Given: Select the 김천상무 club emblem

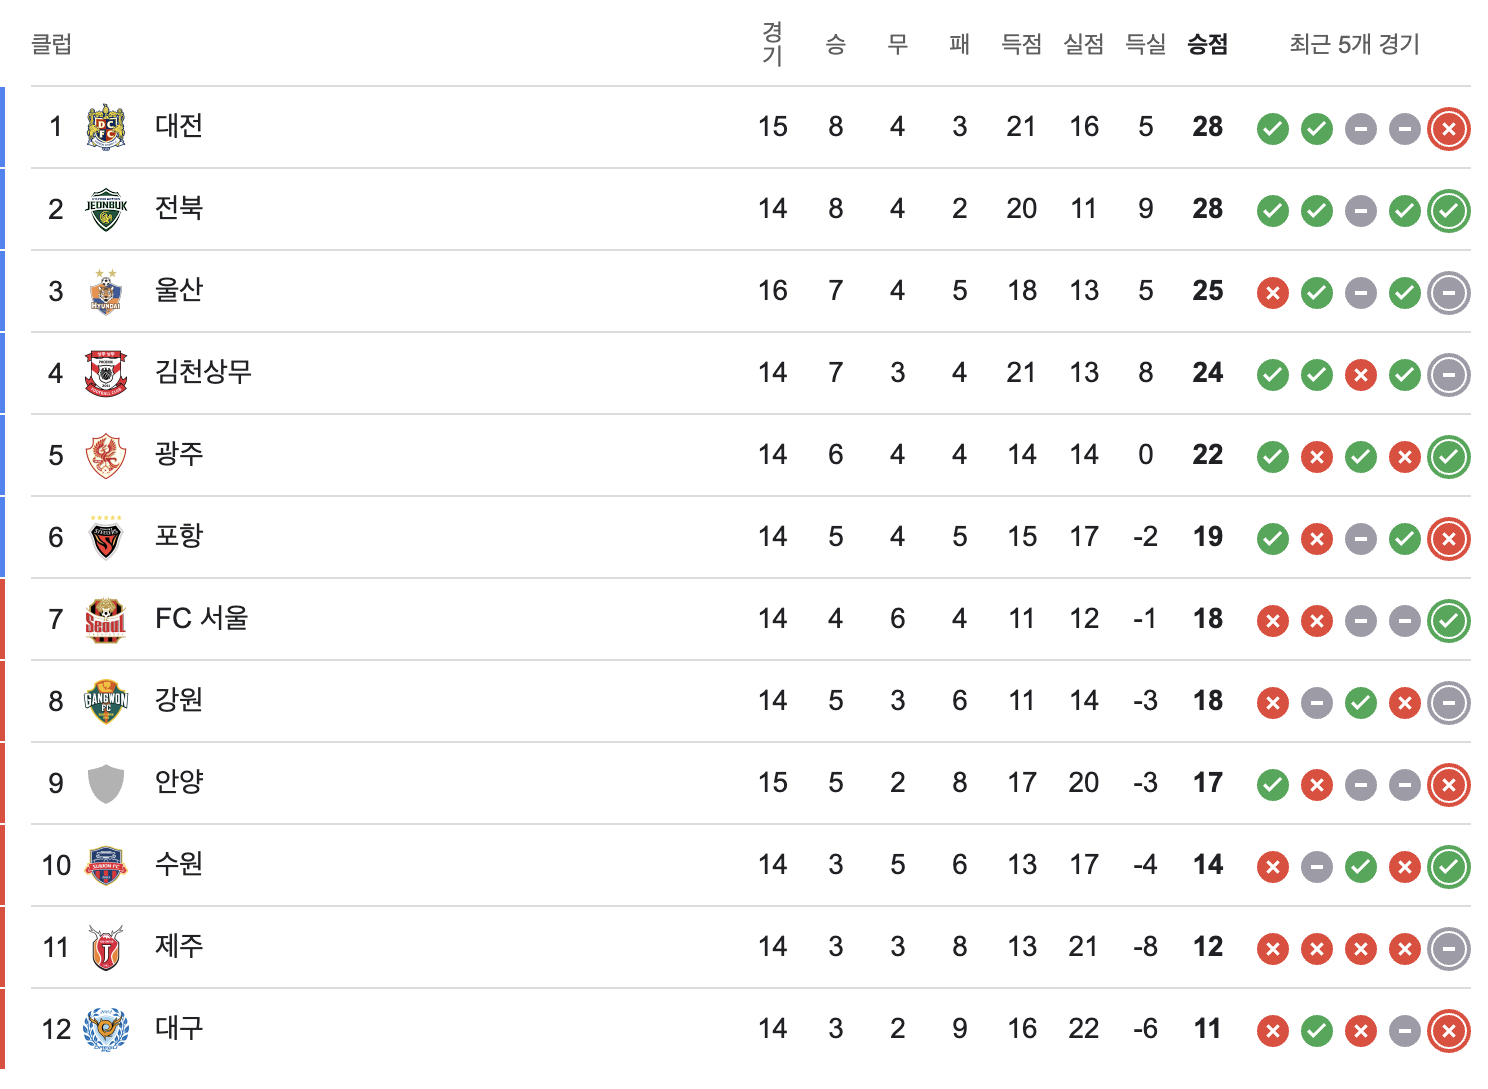Looking at the screenshot, I should tap(106, 373).
